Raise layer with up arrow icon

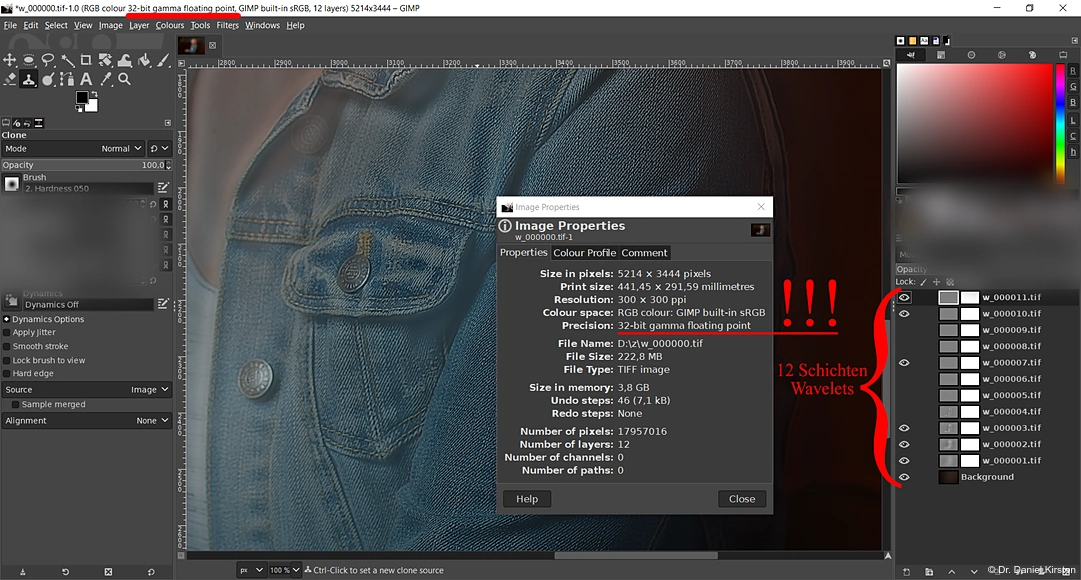click(951, 572)
